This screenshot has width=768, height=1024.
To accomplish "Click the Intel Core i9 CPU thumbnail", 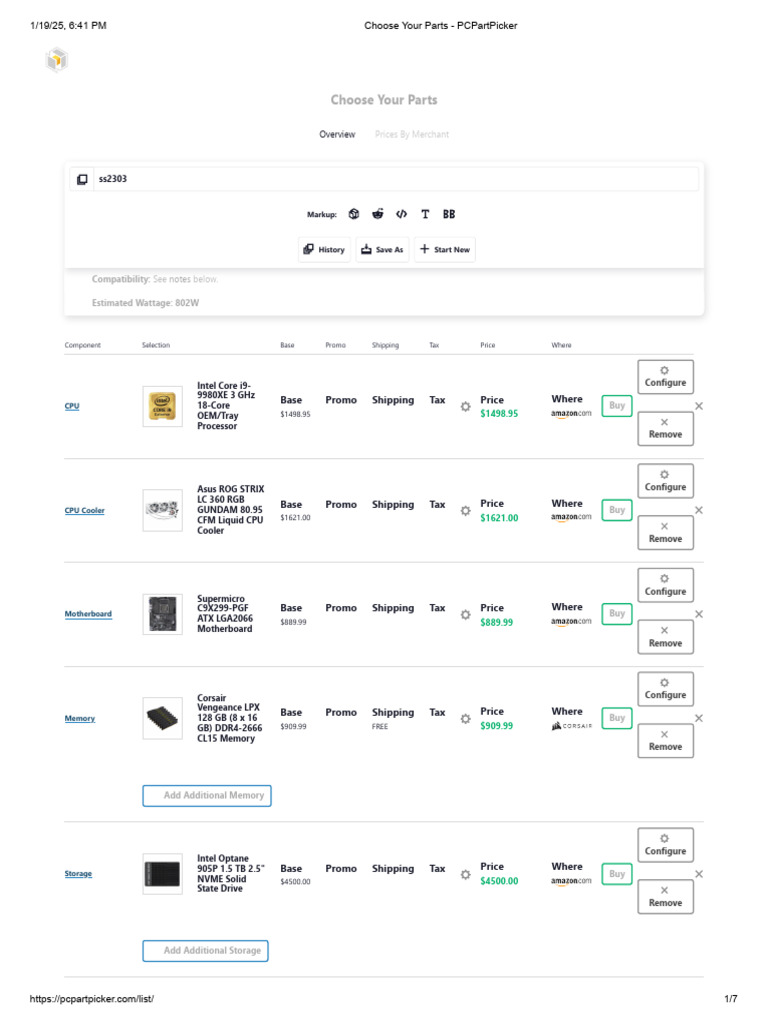I will click(x=163, y=406).
